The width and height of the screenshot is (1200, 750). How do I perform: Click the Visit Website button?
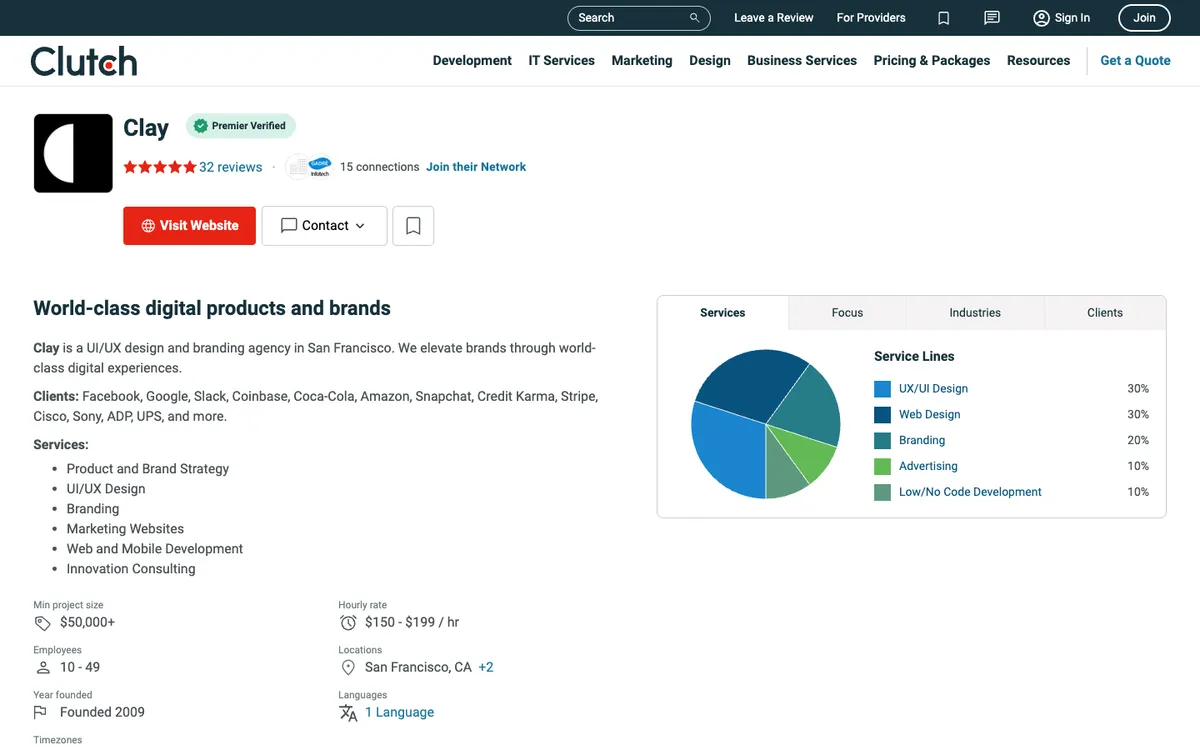pyautogui.click(x=190, y=226)
